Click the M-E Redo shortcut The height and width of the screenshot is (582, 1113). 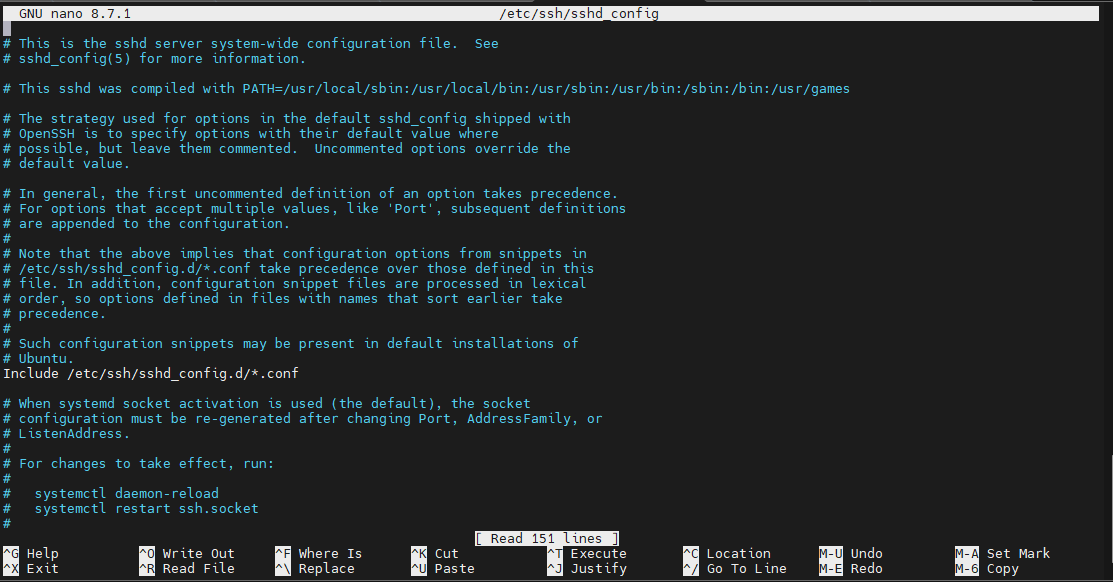pyautogui.click(x=850, y=569)
